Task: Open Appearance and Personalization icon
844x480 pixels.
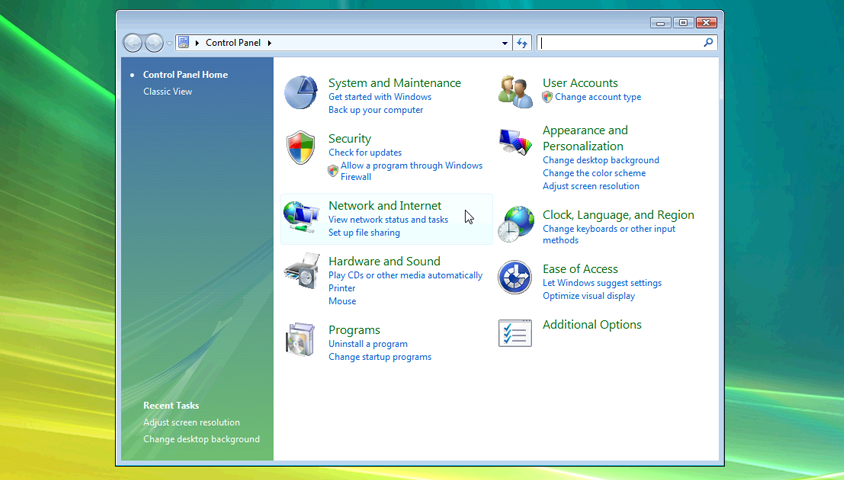Action: [x=515, y=142]
